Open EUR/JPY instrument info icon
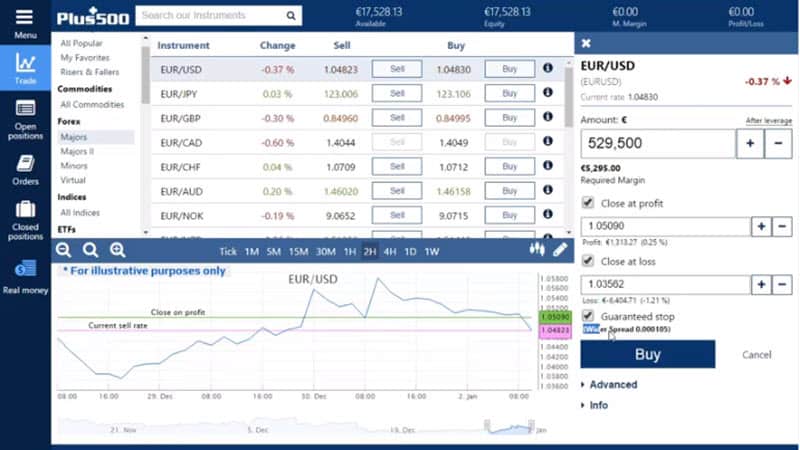 pyautogui.click(x=547, y=92)
